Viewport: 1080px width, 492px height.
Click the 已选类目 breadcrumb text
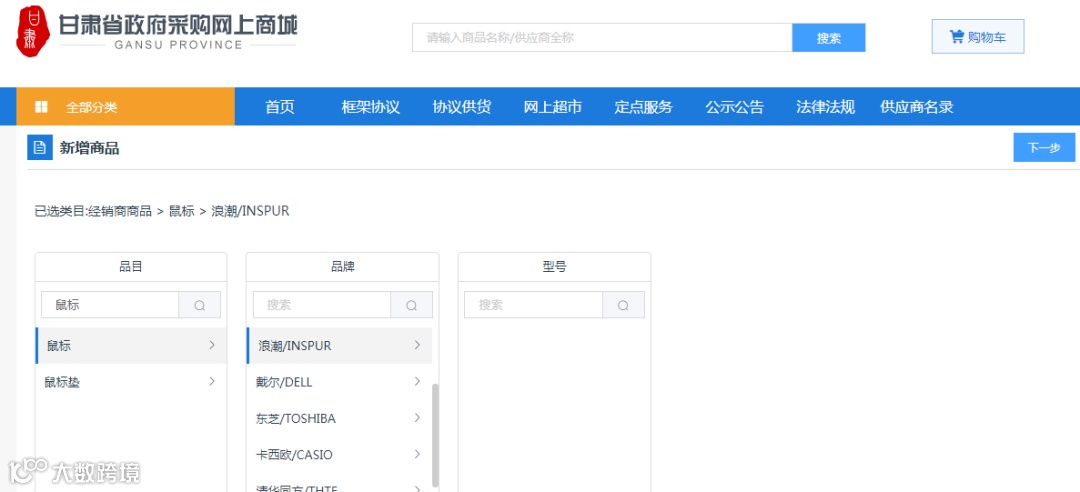click(x=162, y=211)
